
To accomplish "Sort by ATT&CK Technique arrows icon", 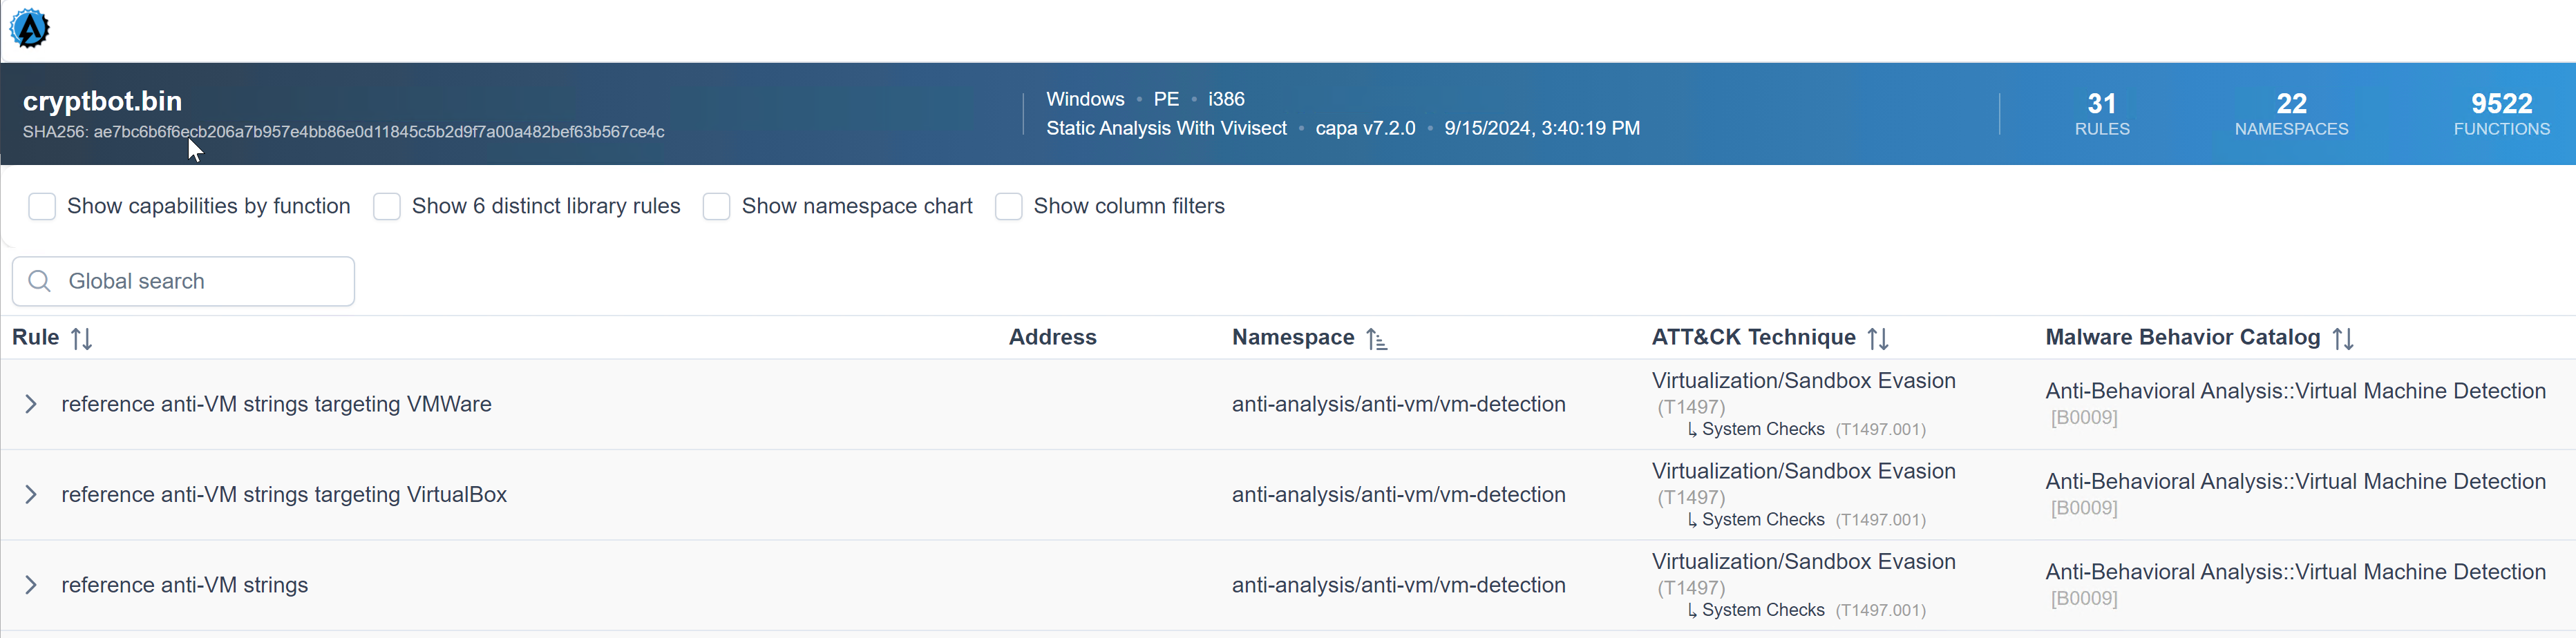I will click(x=1878, y=339).
